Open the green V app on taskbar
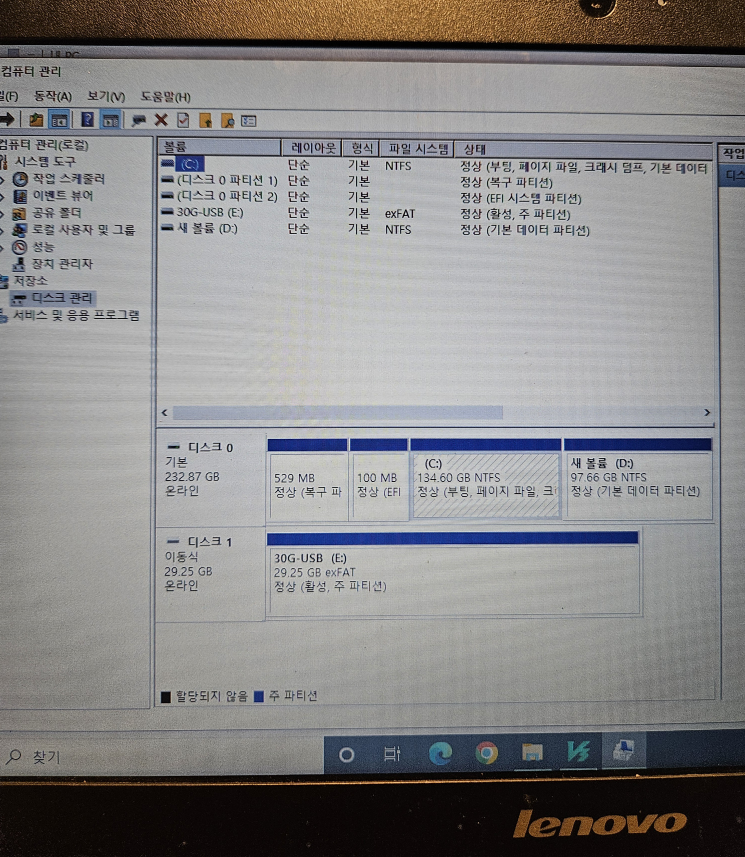This screenshot has width=745, height=857. click(x=578, y=752)
